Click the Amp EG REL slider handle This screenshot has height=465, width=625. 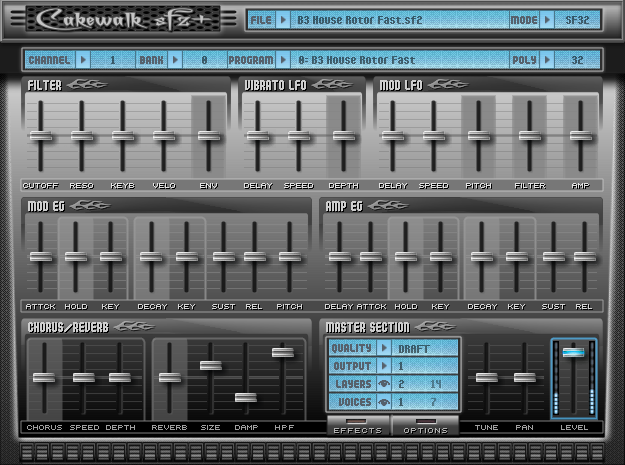585,257
